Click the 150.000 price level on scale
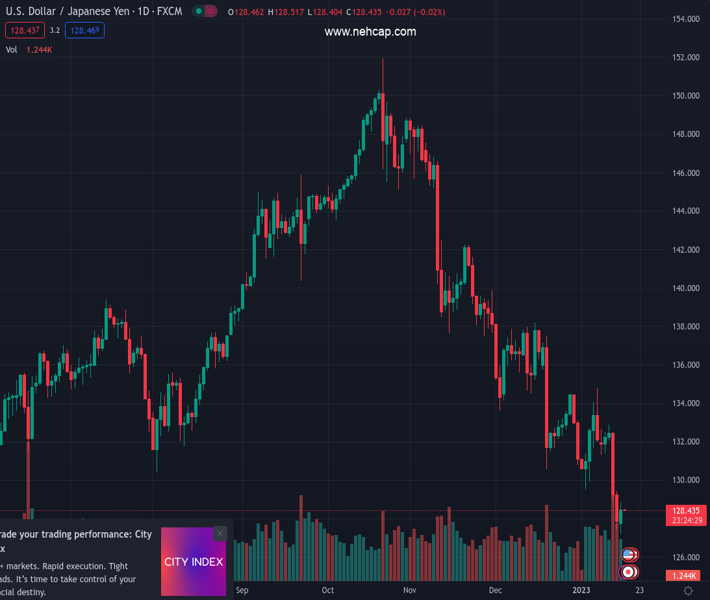Image resolution: width=710 pixels, height=600 pixels. tap(685, 96)
